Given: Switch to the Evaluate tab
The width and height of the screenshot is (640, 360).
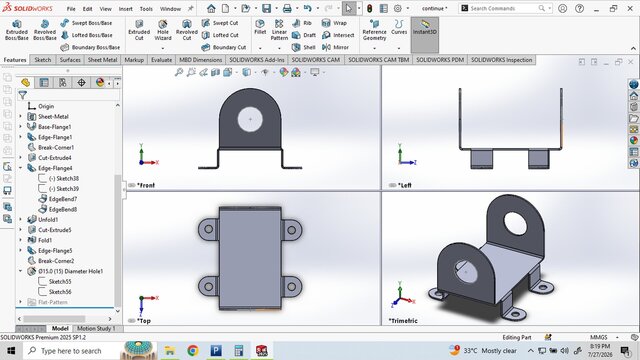Looking at the screenshot, I should [162, 60].
